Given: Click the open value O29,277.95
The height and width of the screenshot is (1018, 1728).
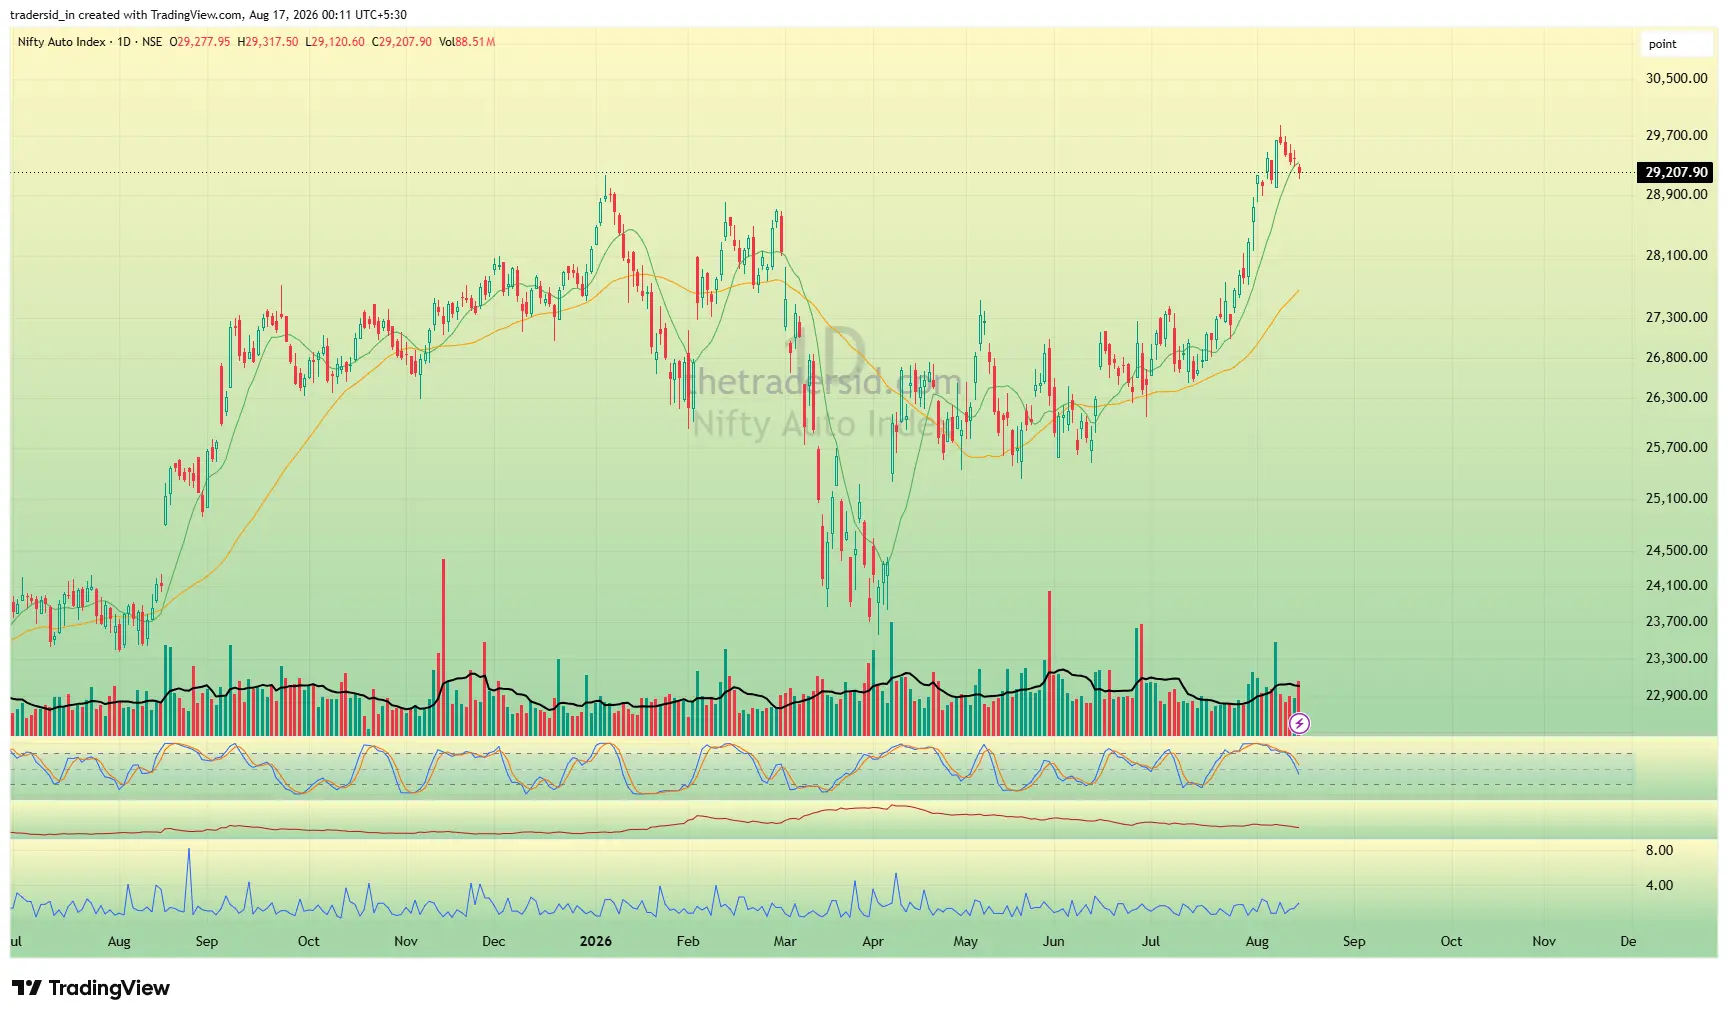Looking at the screenshot, I should [x=200, y=42].
